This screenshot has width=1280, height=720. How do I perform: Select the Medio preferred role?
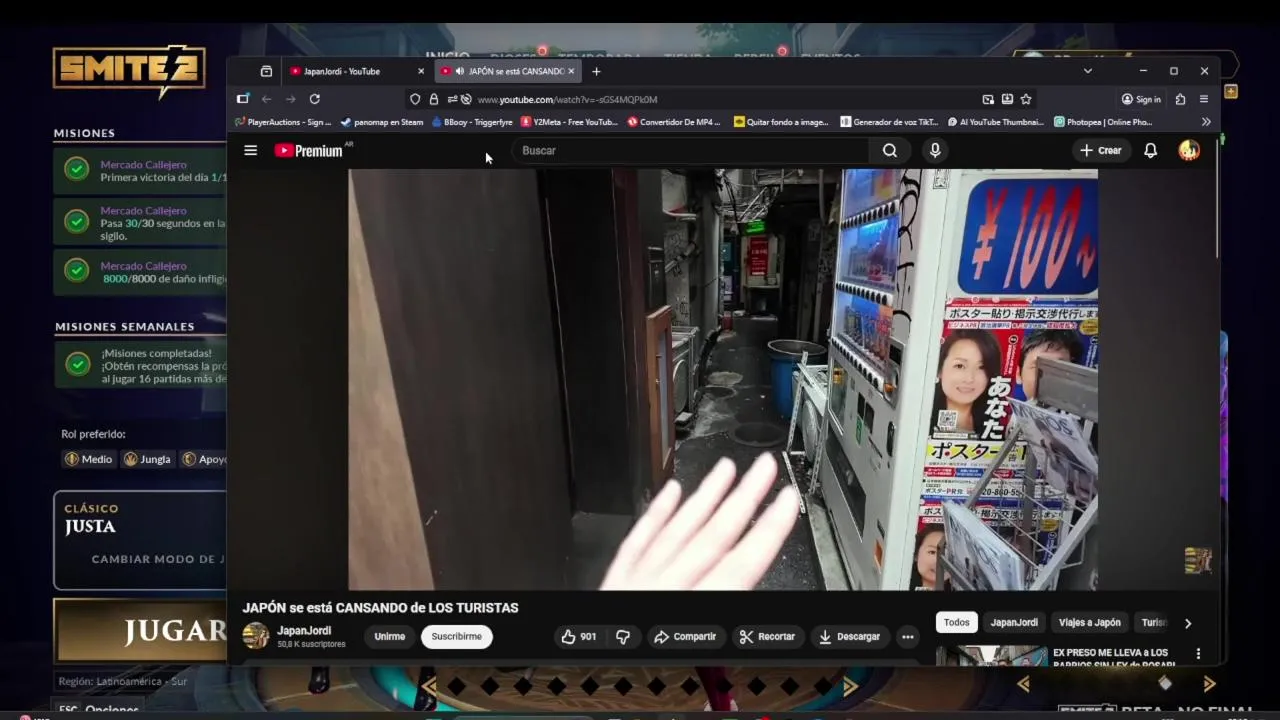pos(89,459)
